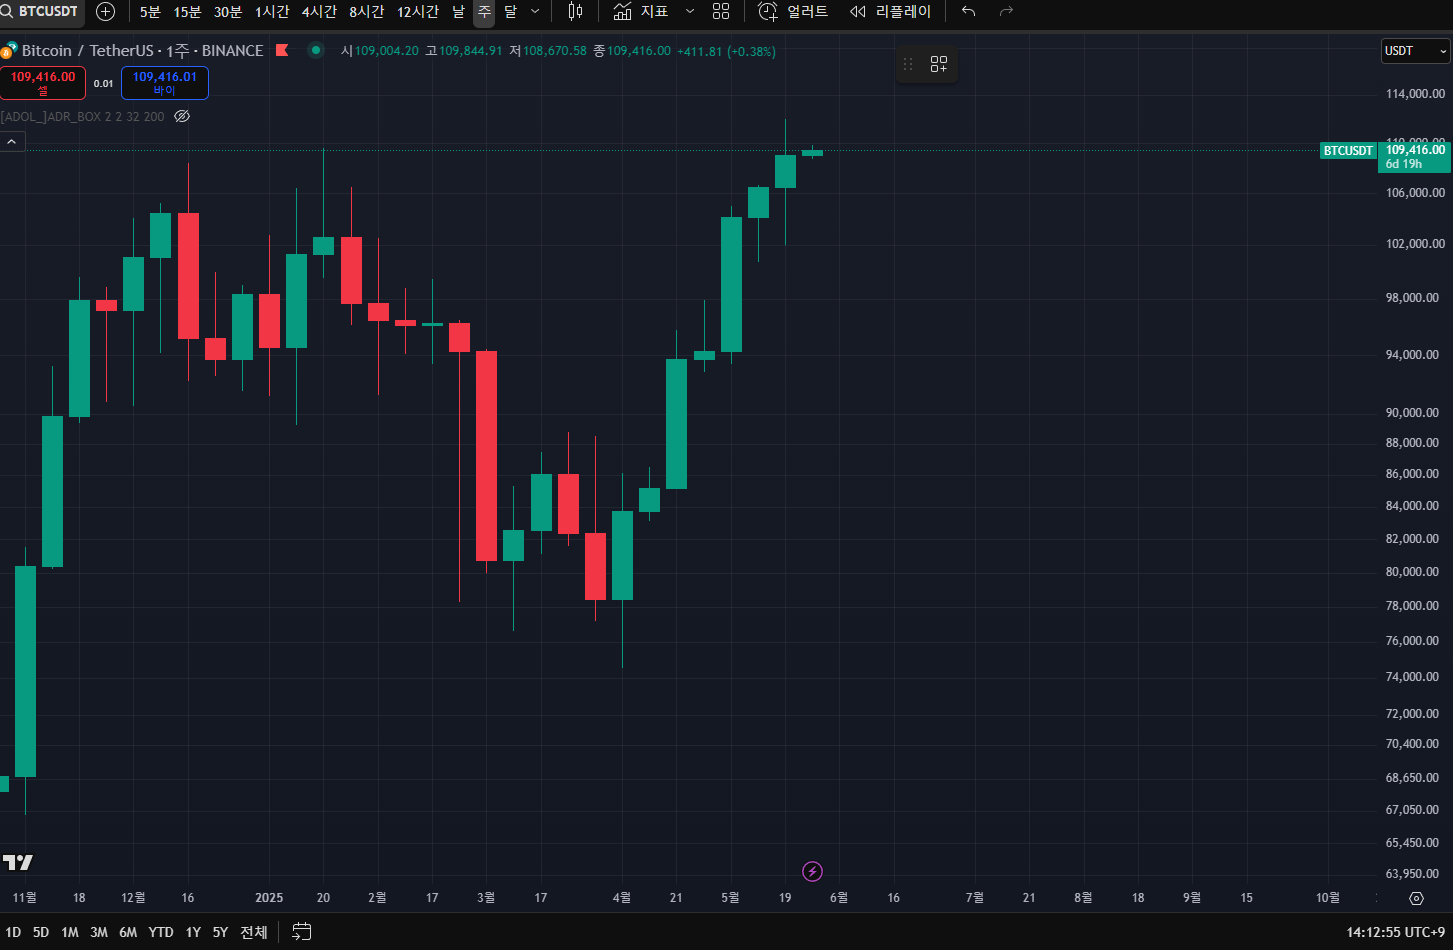Set the date range to 5D

(41, 932)
